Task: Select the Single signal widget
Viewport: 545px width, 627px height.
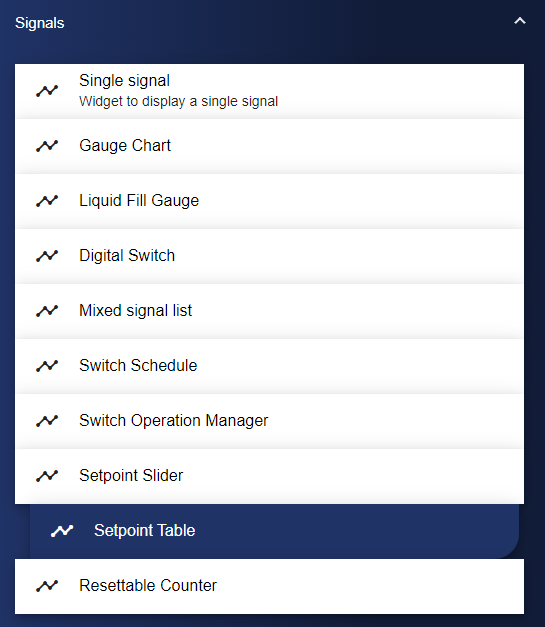Action: (269, 91)
